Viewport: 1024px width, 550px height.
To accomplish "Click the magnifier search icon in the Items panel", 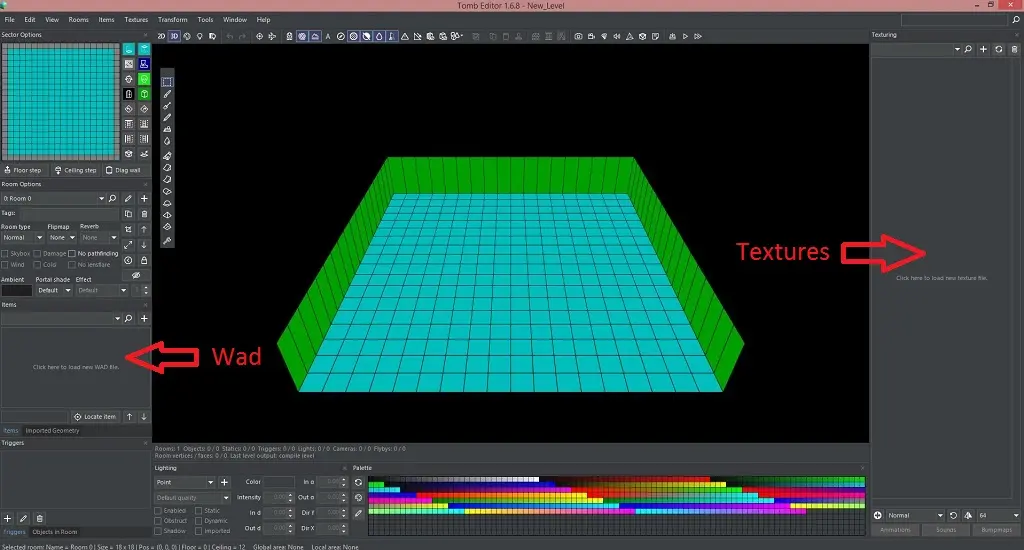I will [128, 318].
